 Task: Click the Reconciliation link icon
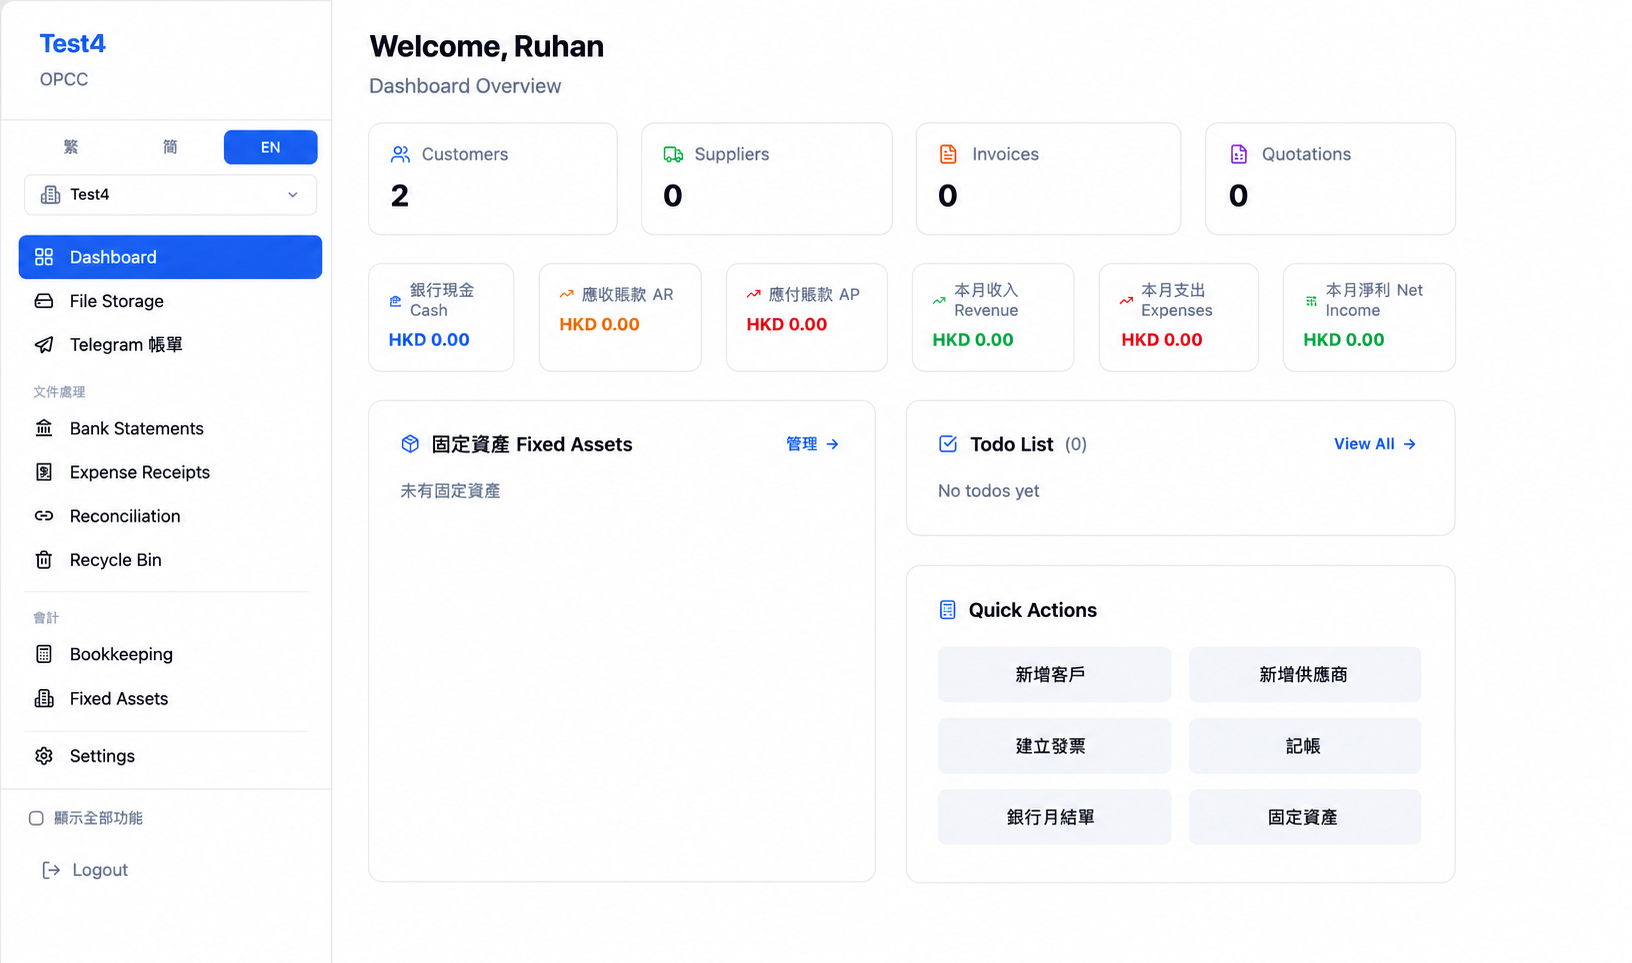click(44, 516)
